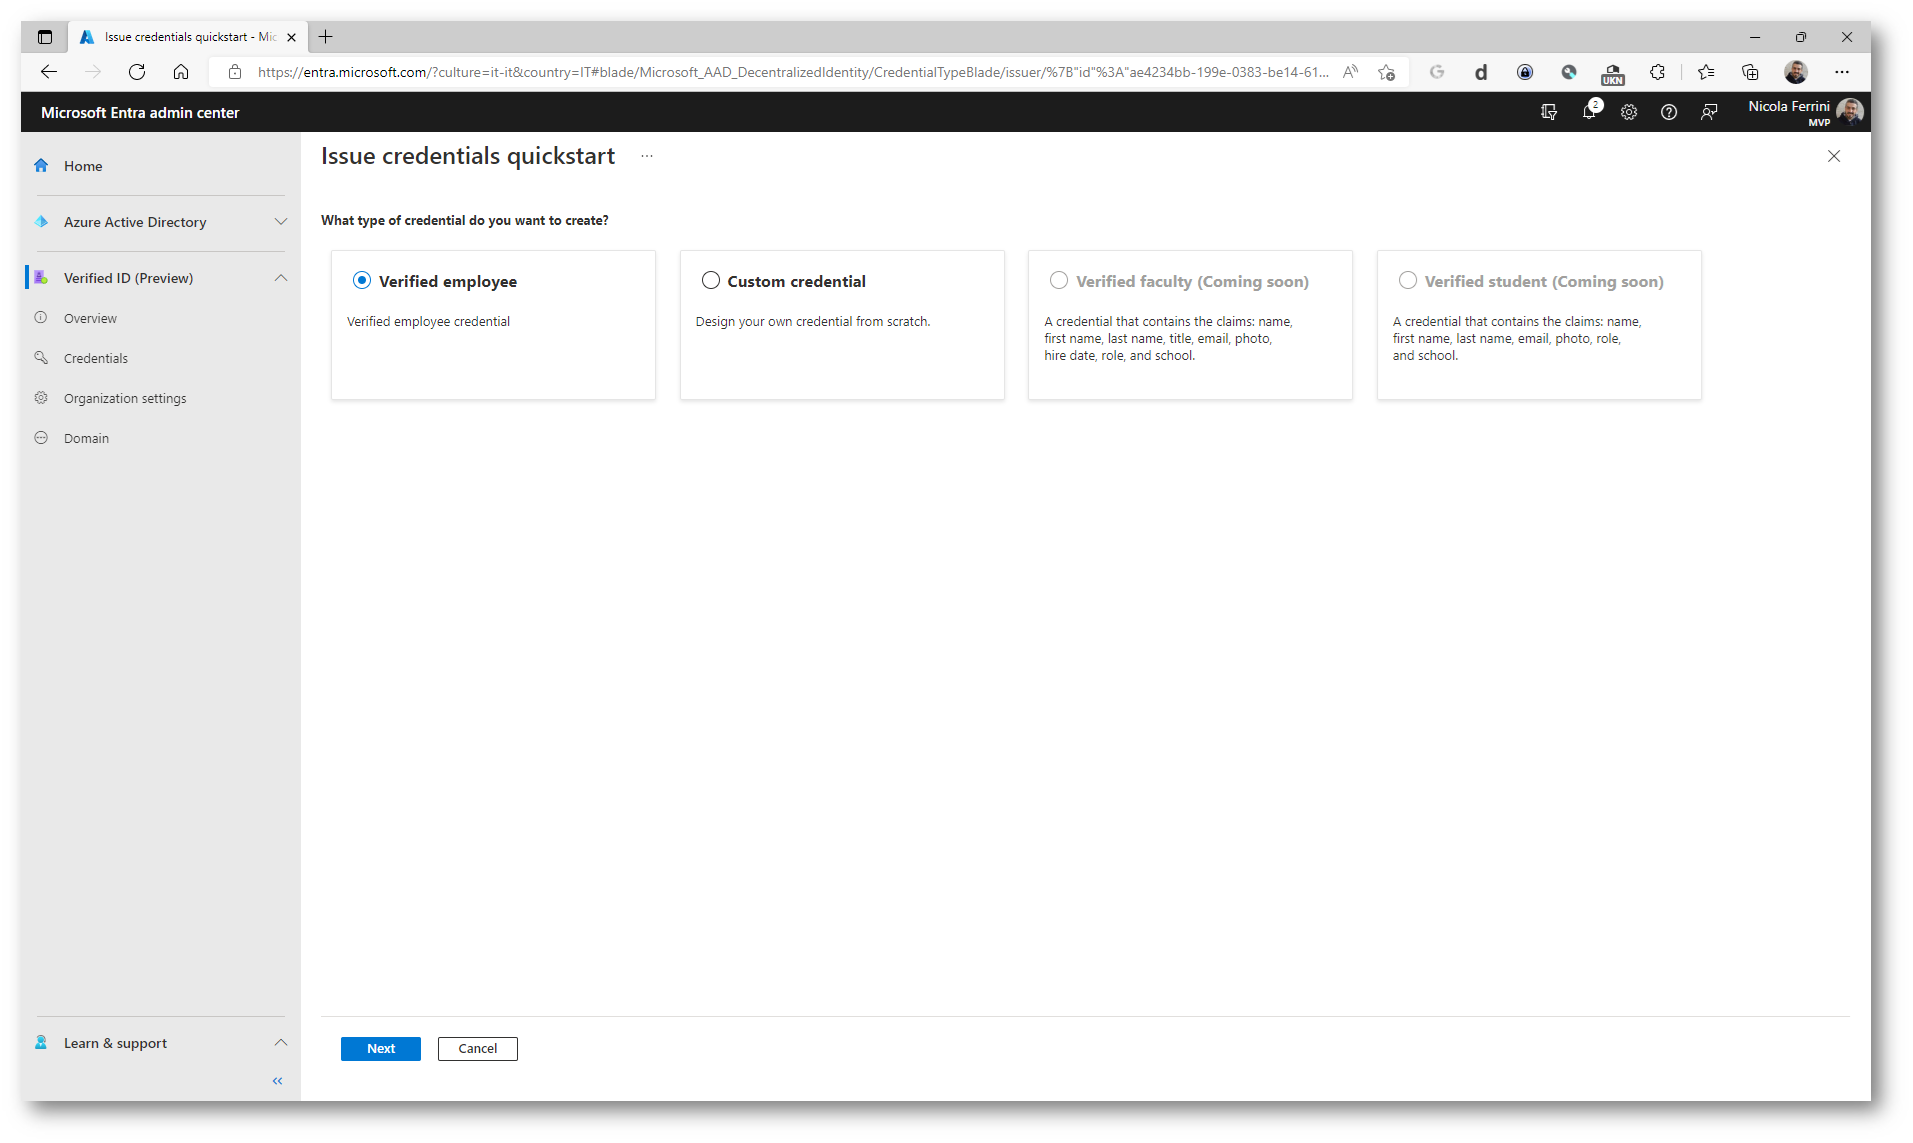This screenshot has width=1913, height=1143.
Task: Click the Domain icon in sidebar
Action: (x=41, y=438)
